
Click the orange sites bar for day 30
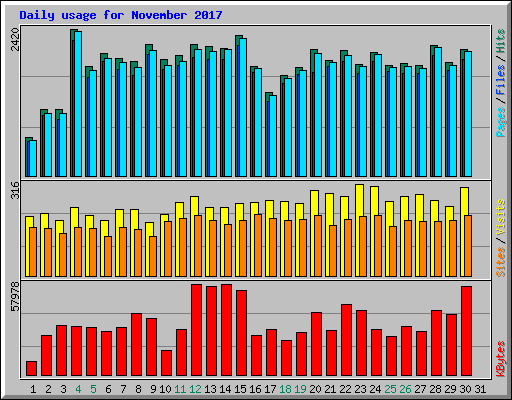click(x=468, y=246)
